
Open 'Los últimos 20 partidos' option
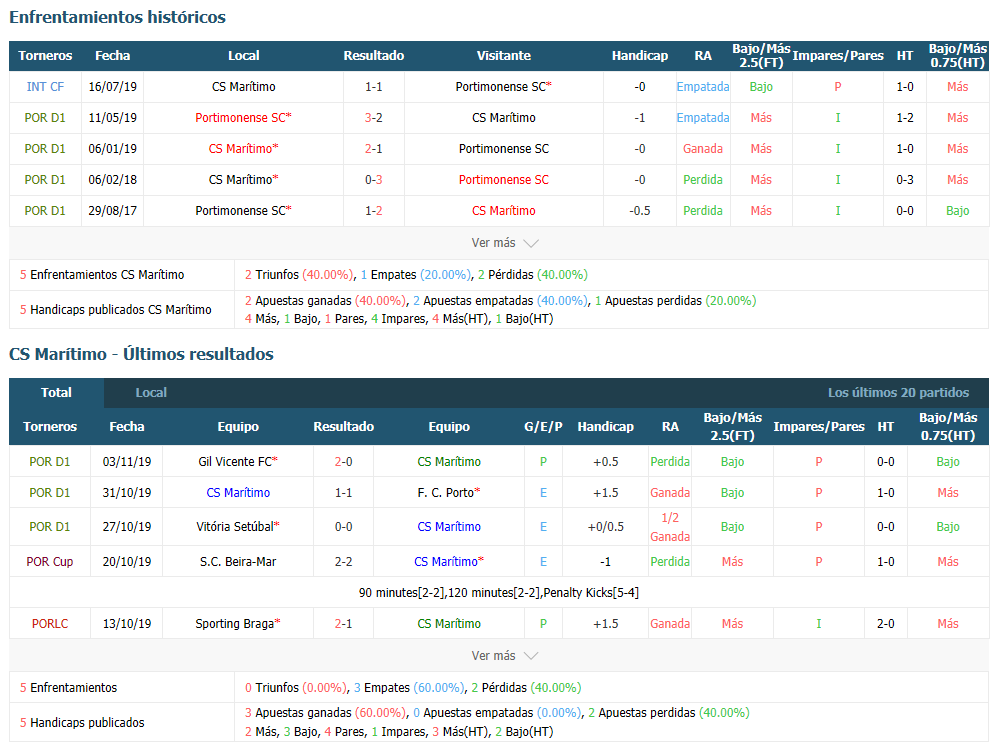coord(898,393)
